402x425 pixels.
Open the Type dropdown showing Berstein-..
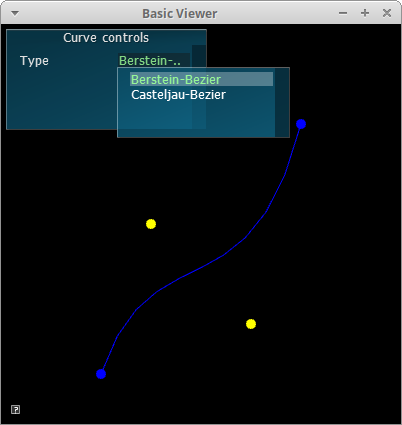click(154, 61)
